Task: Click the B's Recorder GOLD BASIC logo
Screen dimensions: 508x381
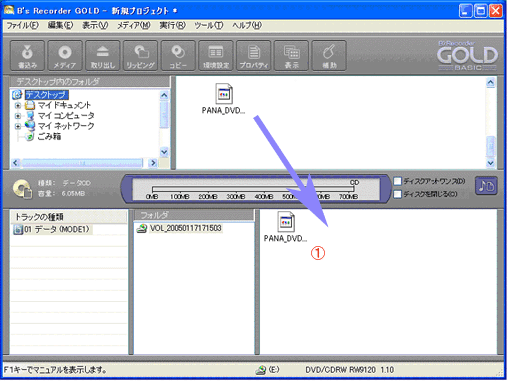Action: [x=468, y=56]
